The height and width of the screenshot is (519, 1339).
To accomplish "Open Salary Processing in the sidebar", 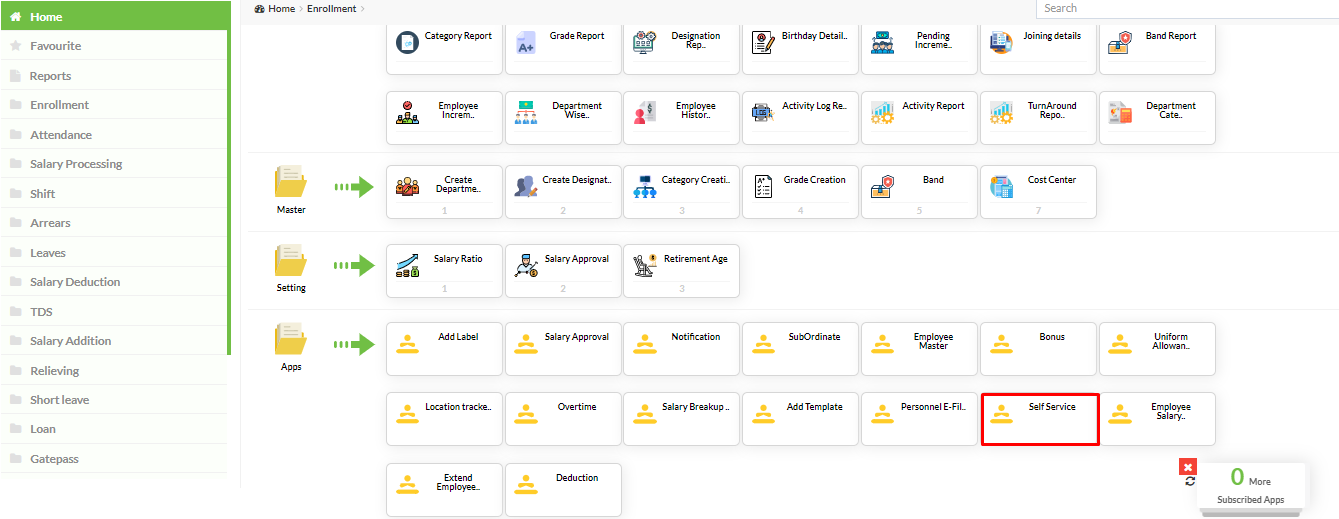I will click(x=114, y=164).
